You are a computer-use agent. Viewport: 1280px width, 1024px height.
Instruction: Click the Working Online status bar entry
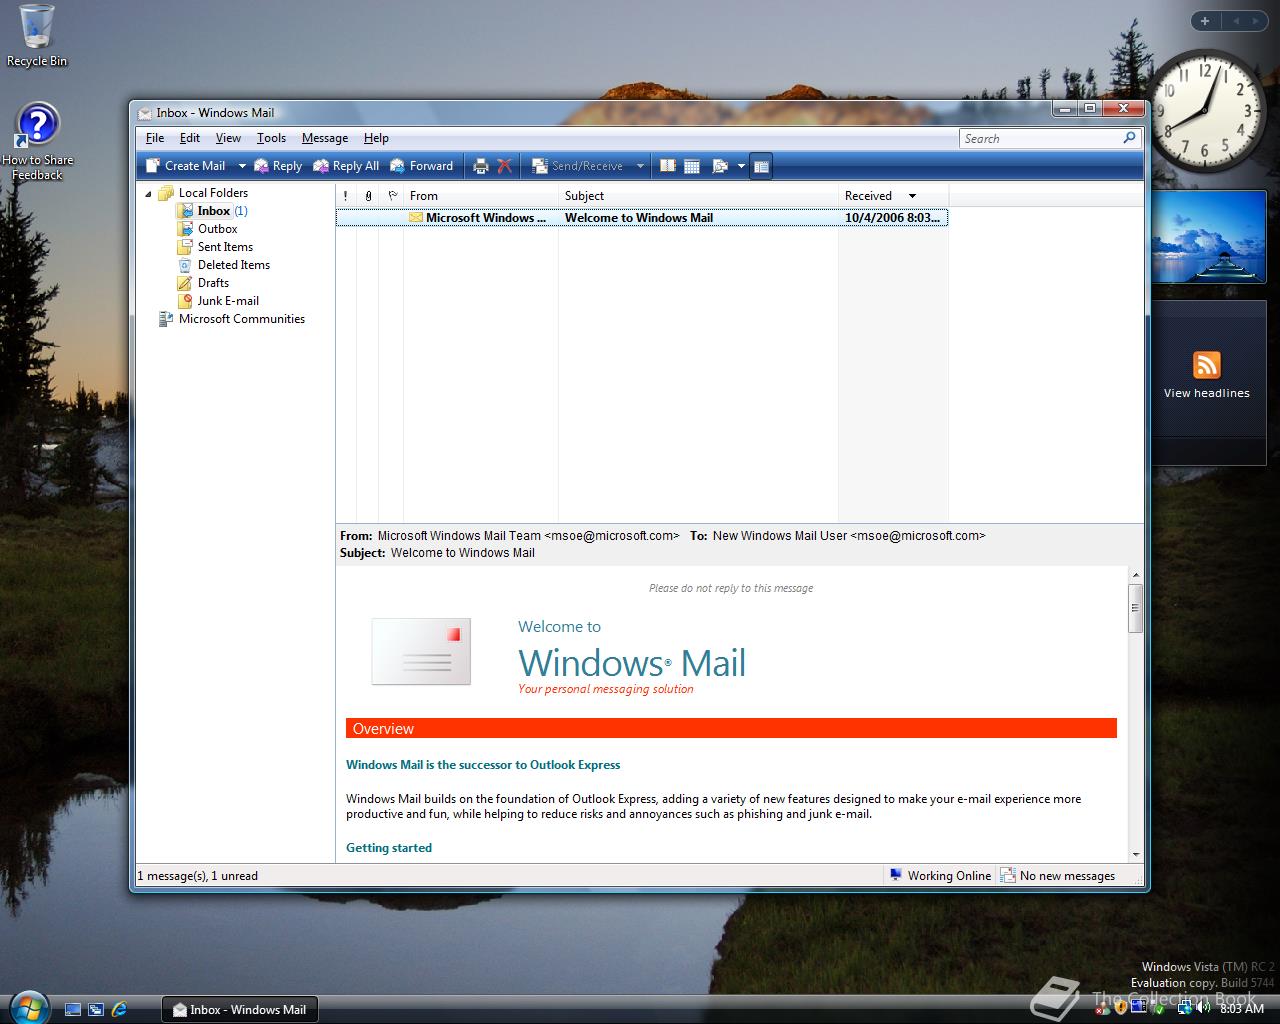[940, 876]
